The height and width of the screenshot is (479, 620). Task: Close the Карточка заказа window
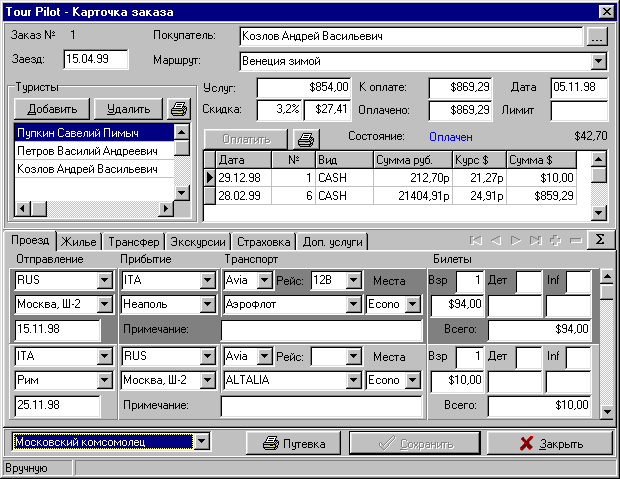click(x=606, y=11)
